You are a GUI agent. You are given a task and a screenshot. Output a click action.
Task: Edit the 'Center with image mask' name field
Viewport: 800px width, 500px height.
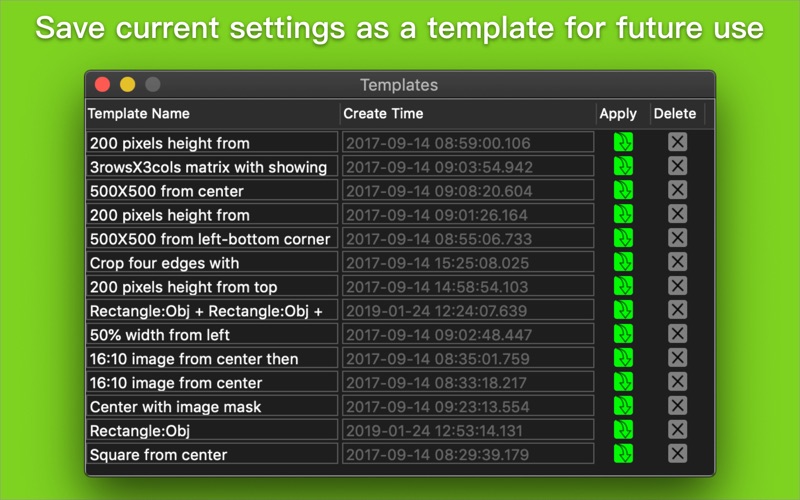pyautogui.click(x=212, y=406)
